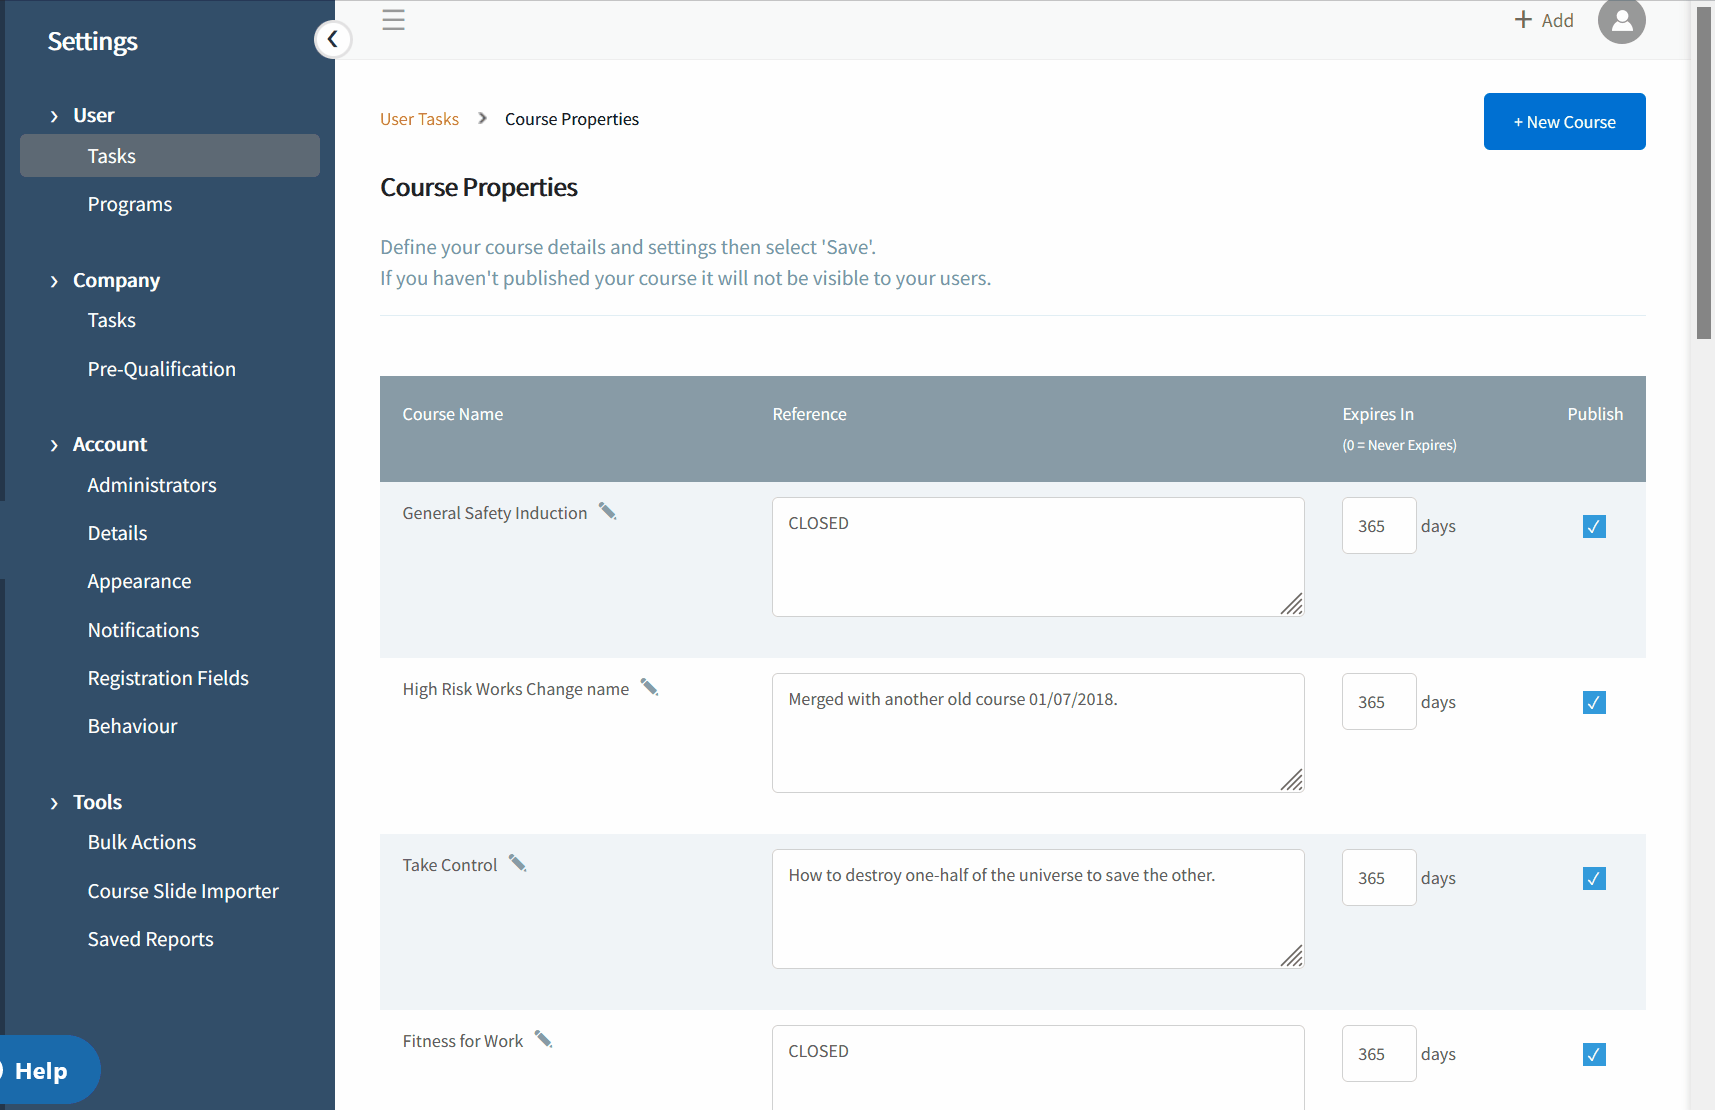Go to Course Slide Importer
Image resolution: width=1715 pixels, height=1110 pixels.
click(x=183, y=891)
